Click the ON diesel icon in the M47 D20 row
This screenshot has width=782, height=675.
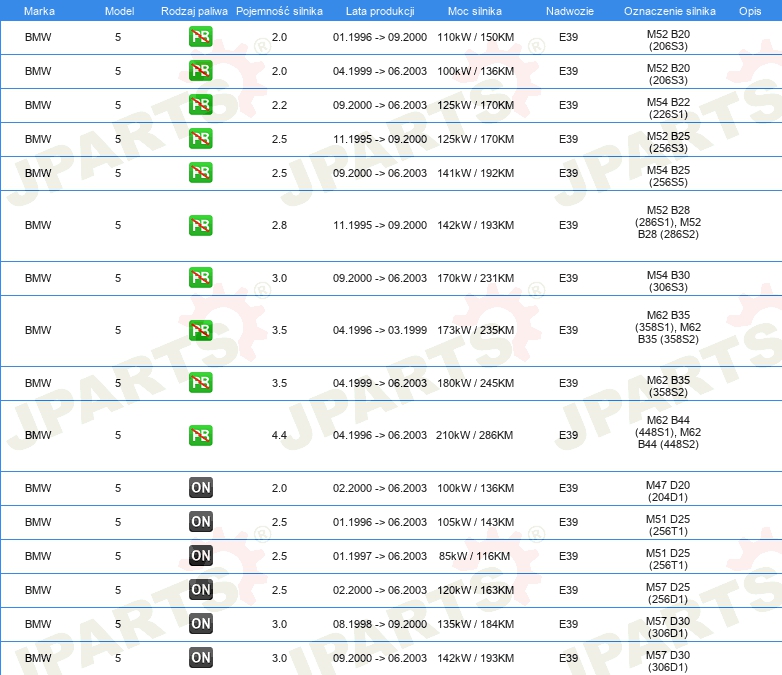[x=200, y=488]
